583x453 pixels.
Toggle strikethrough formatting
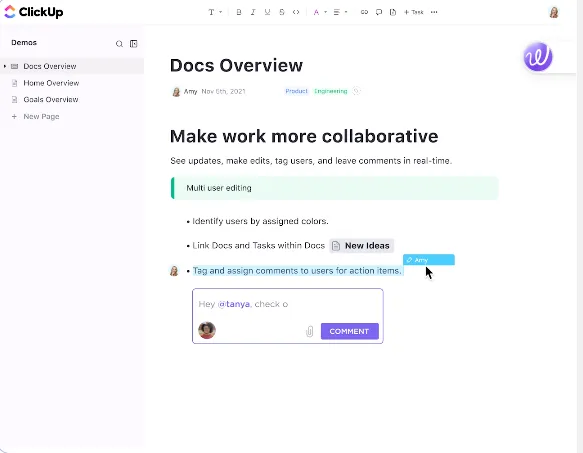[x=282, y=12]
